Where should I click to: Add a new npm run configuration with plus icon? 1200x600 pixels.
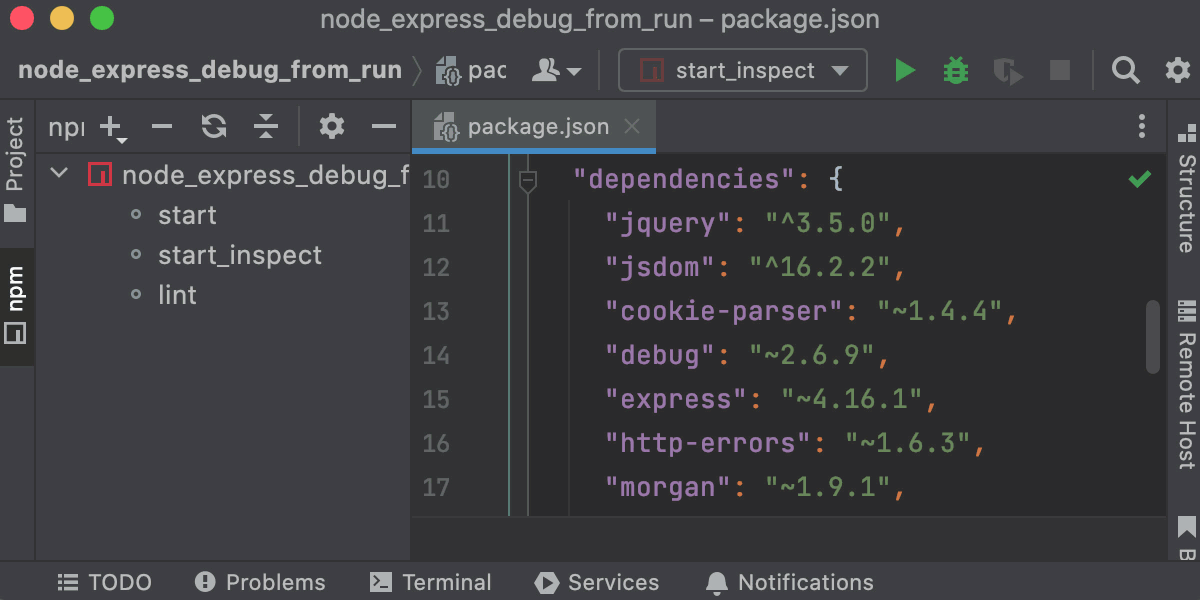coord(108,127)
